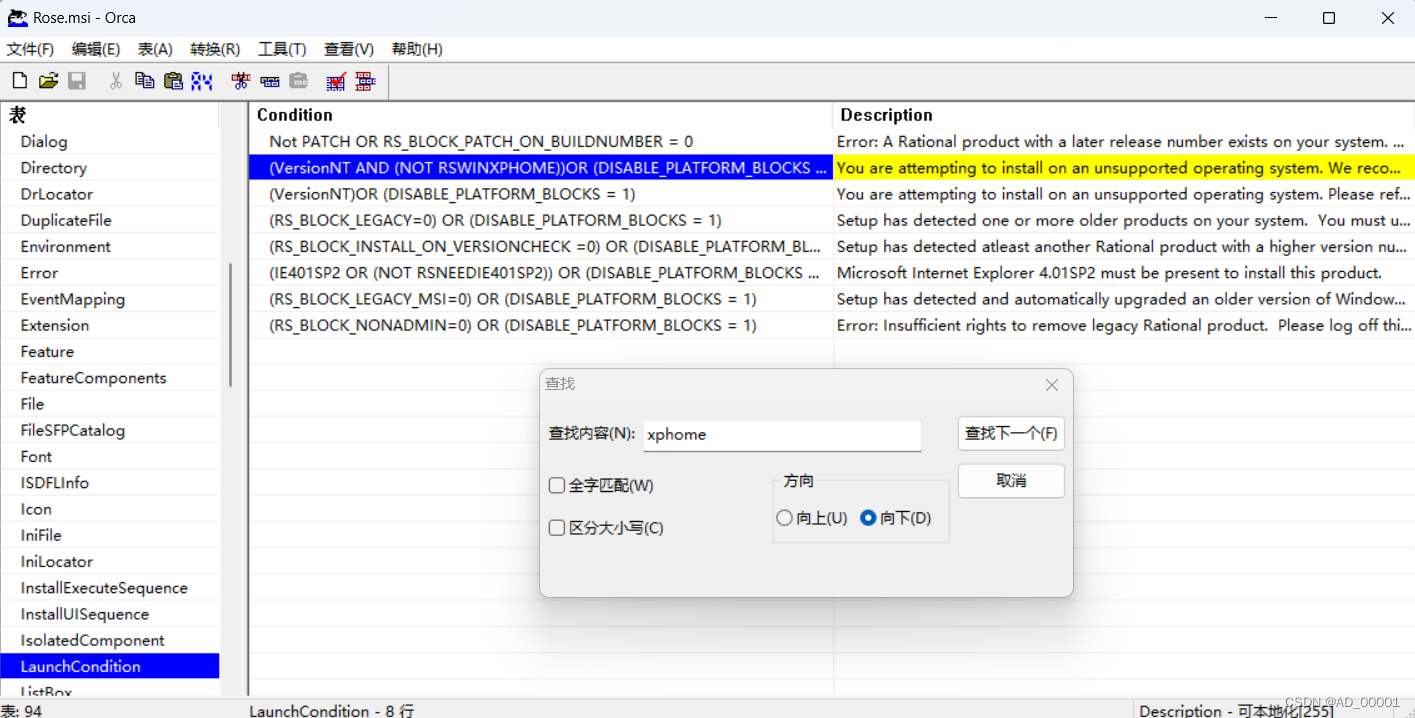The height and width of the screenshot is (718, 1415).
Task: Select the RS_BLOCK_NONADMIN=0 condition cell
Action: pyautogui.click(x=540, y=325)
